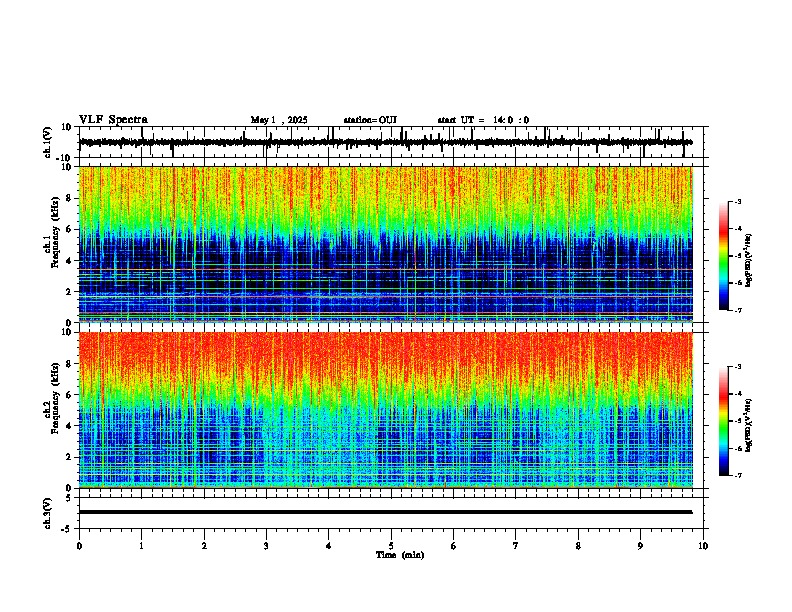Screen dimensions: 792x612
Task: Click the time axis tick label "9"
Action: pyautogui.click(x=640, y=546)
